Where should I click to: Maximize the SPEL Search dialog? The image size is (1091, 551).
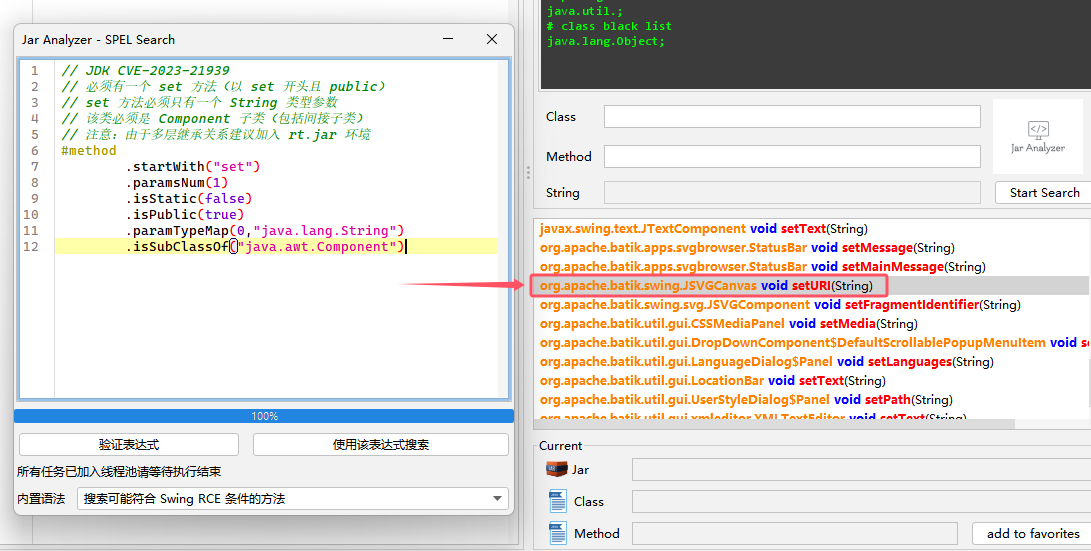445,39
